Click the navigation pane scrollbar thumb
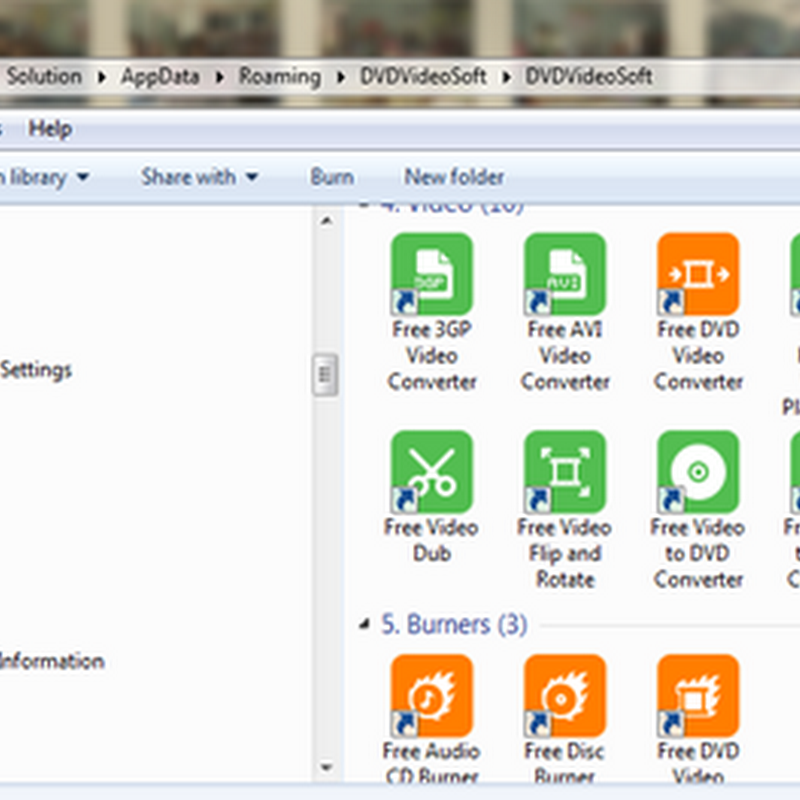Viewport: 800px width, 800px height. tap(326, 375)
